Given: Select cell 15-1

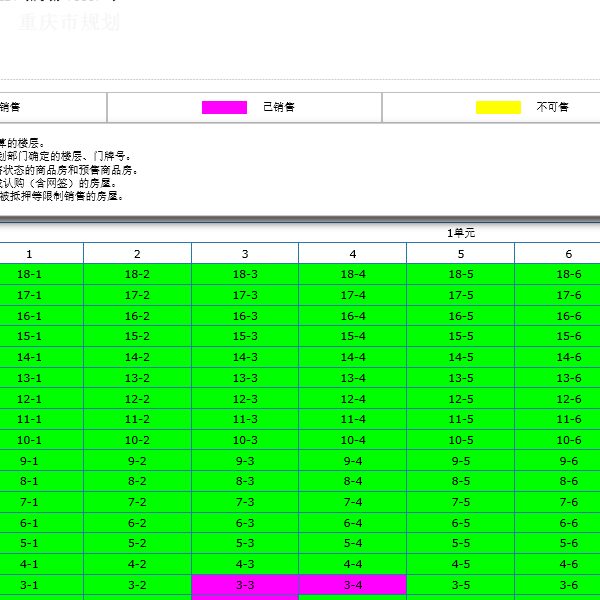Looking at the screenshot, I should [41, 336].
